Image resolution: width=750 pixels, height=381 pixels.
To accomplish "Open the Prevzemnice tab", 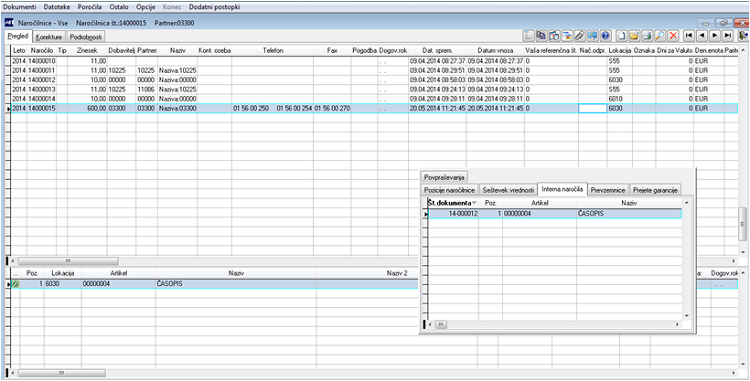I will tap(607, 190).
